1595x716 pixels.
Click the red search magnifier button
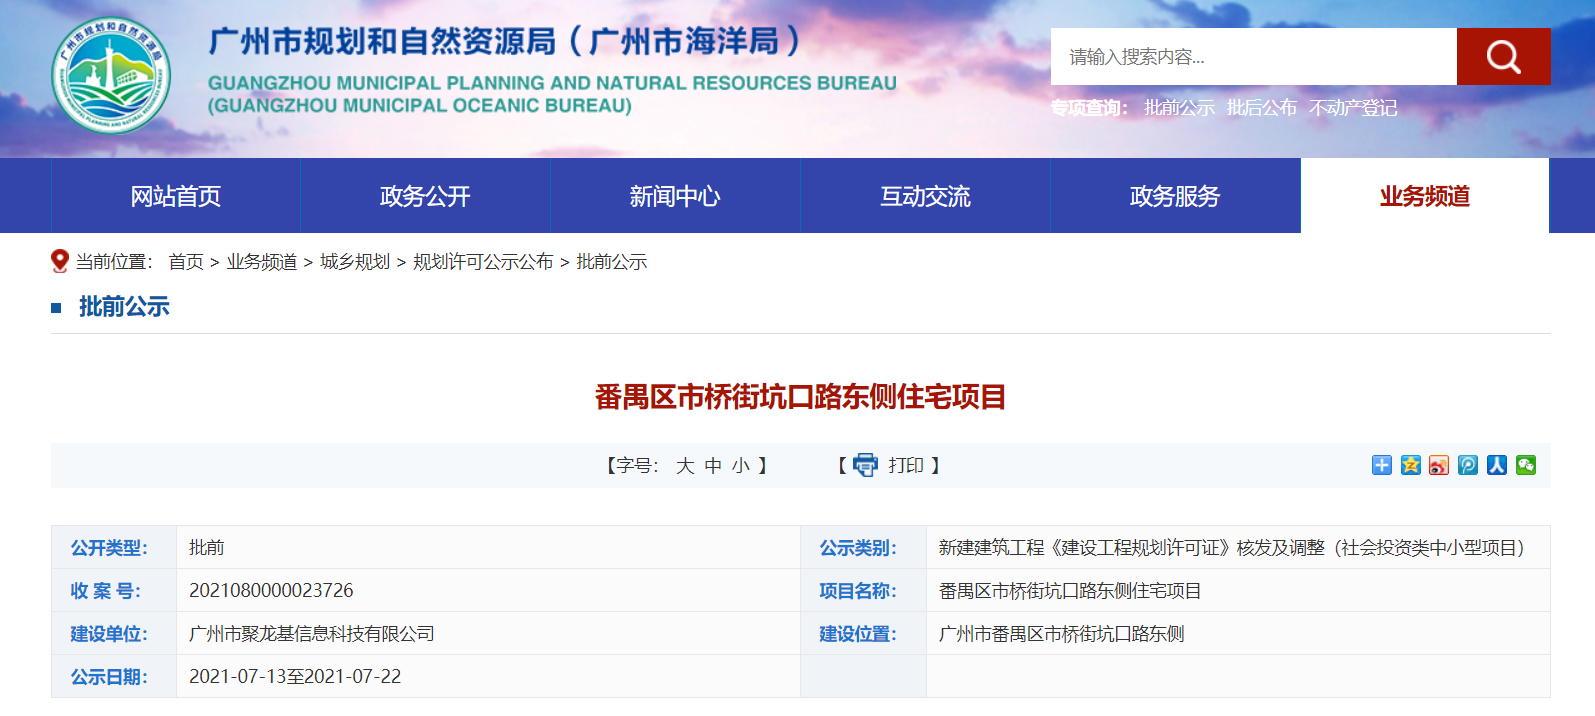(x=1503, y=57)
